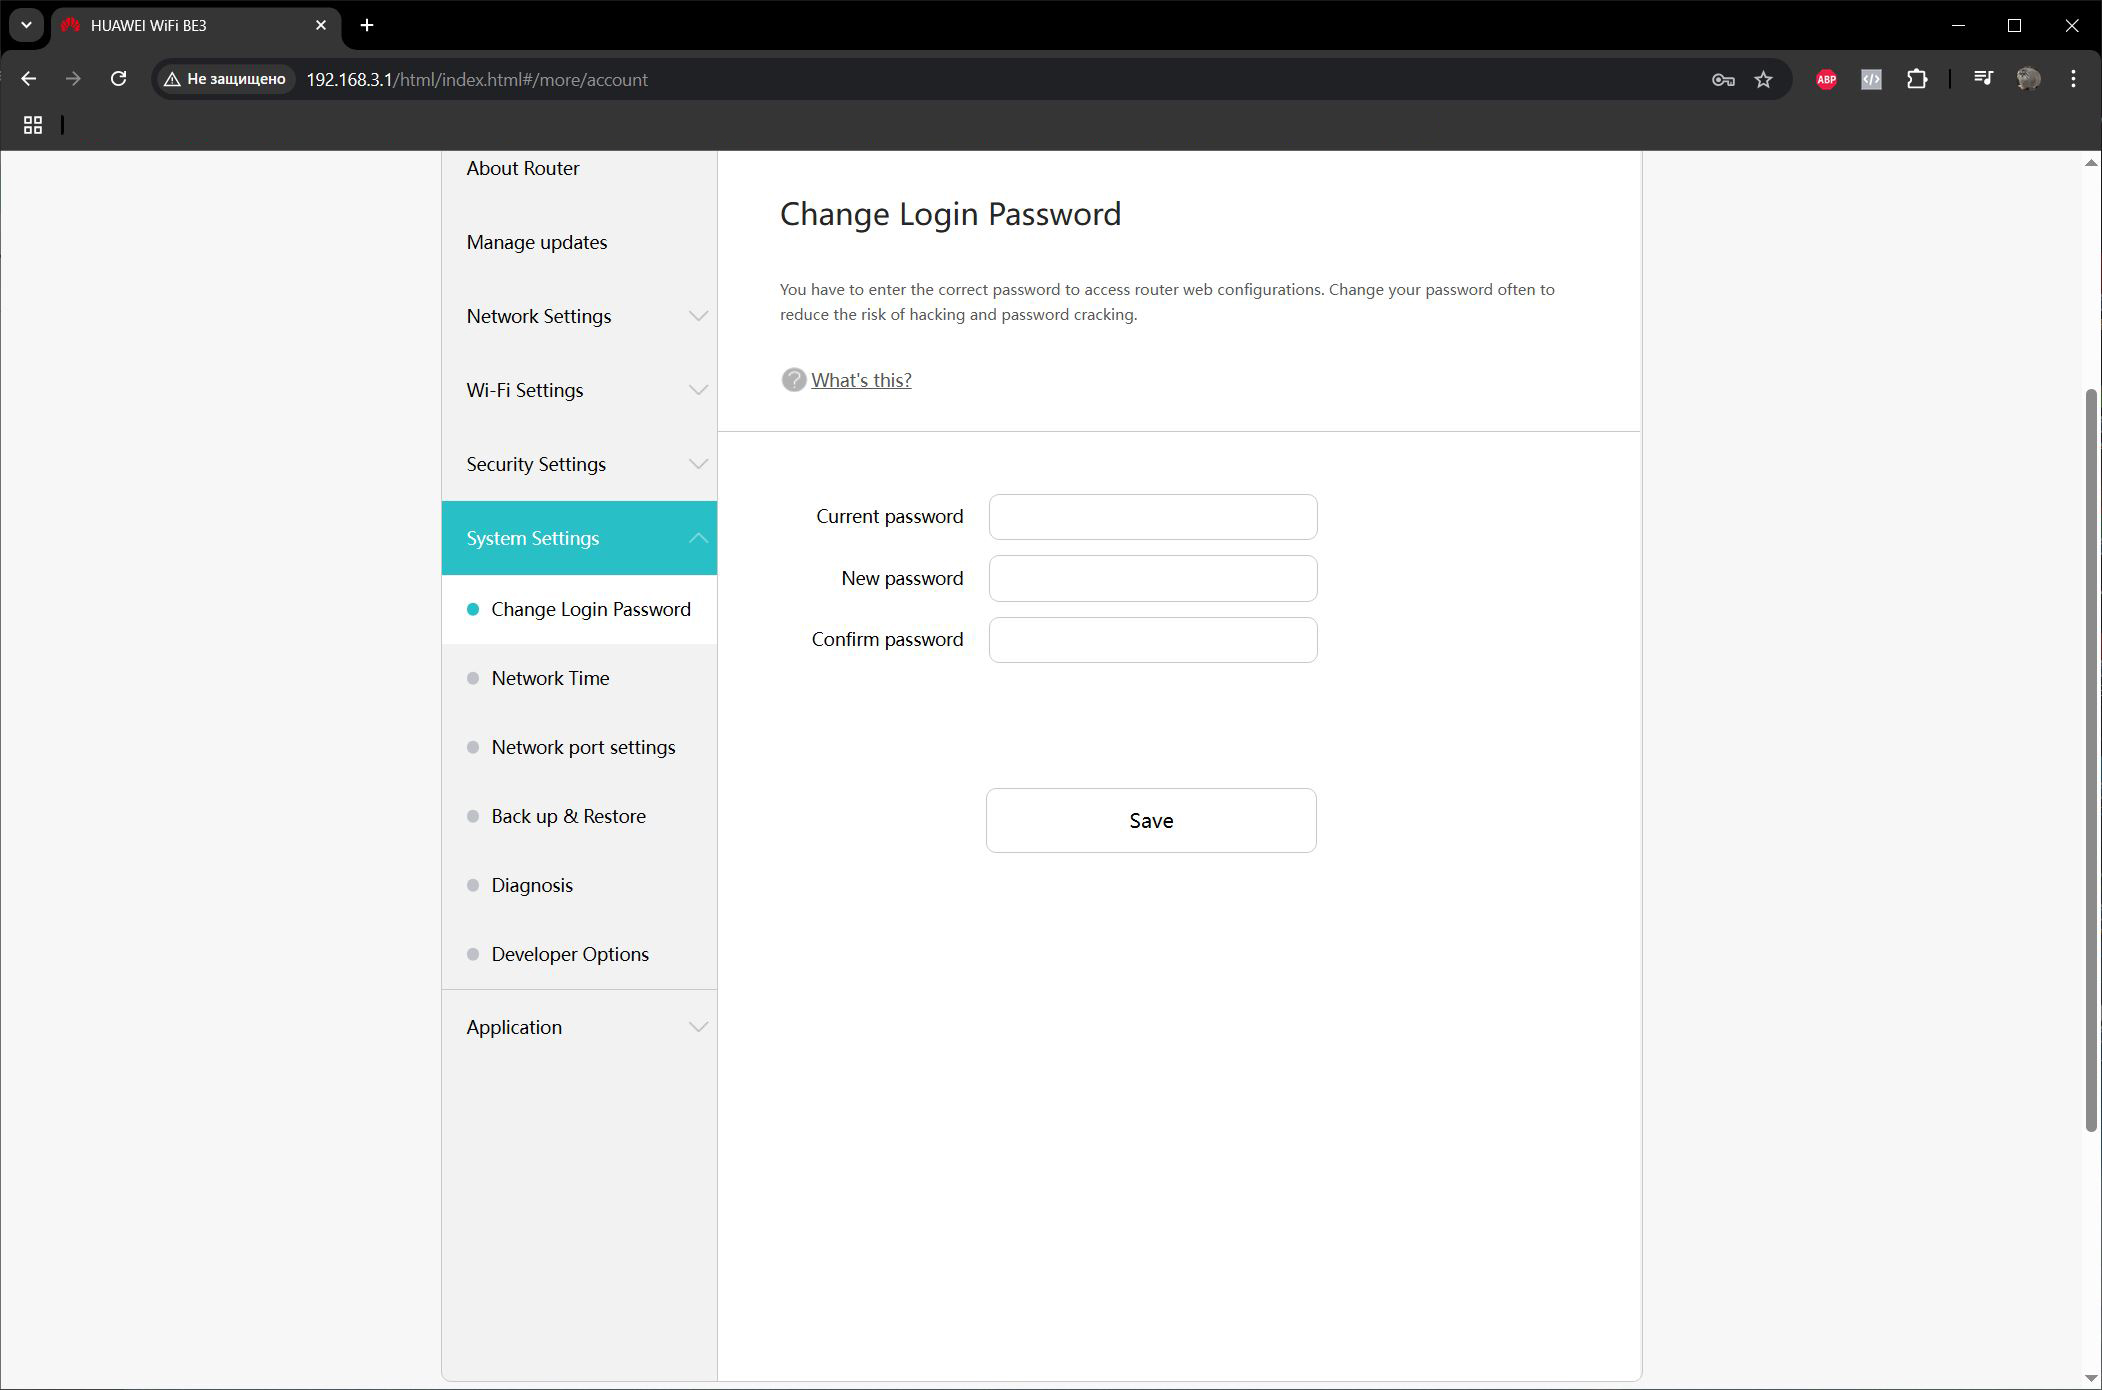This screenshot has width=2102, height=1390.
Task: Focus the New password field
Action: click(1153, 578)
